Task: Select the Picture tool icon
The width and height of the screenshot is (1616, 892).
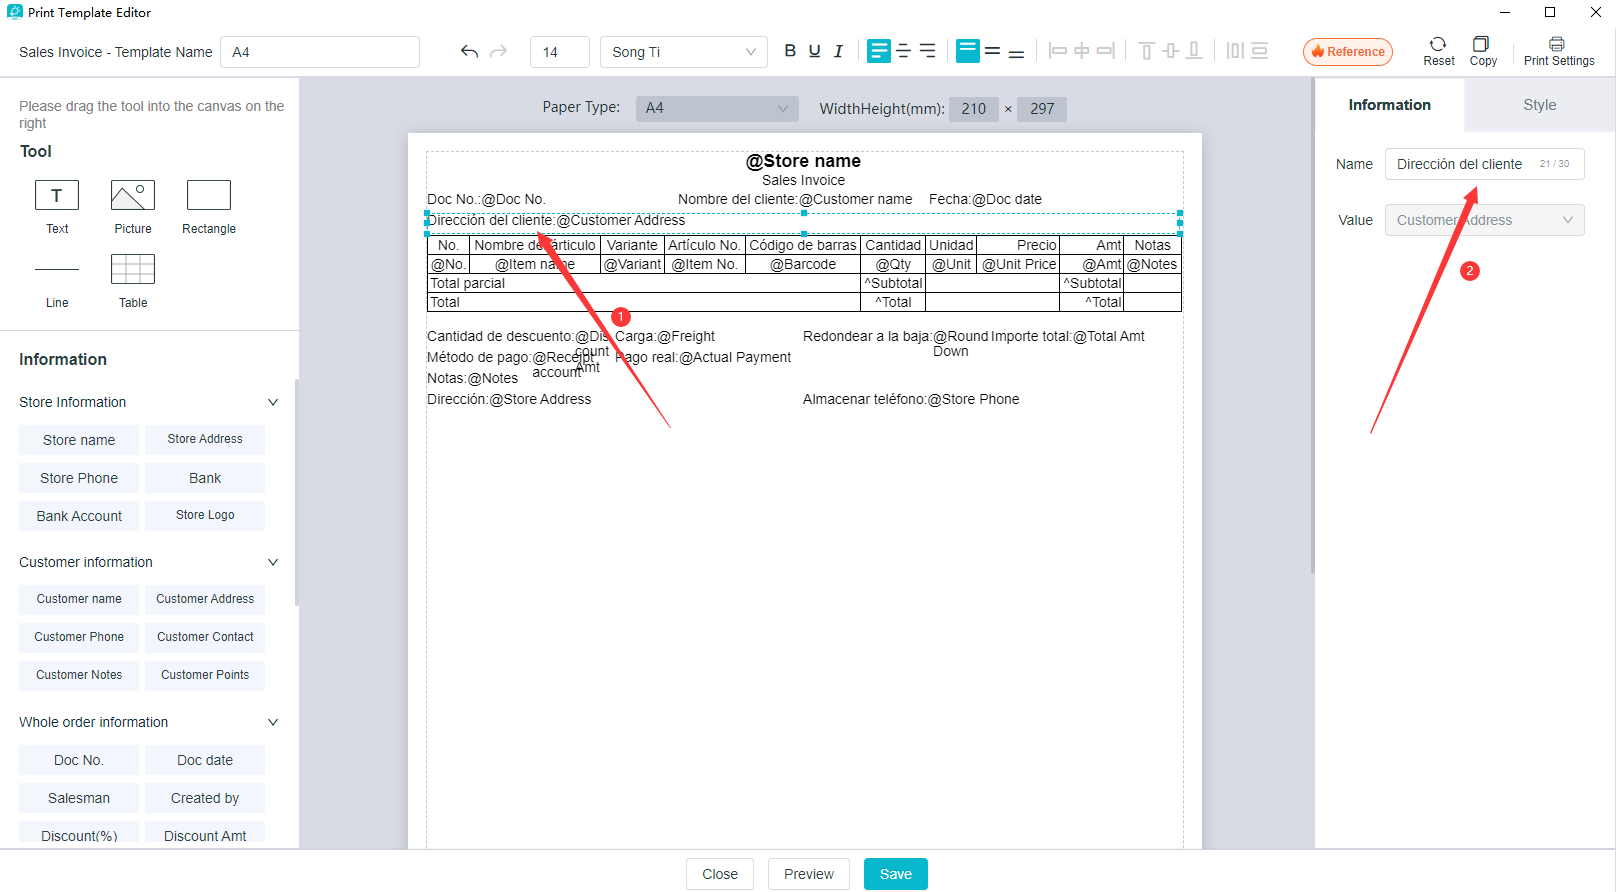Action: tap(133, 195)
